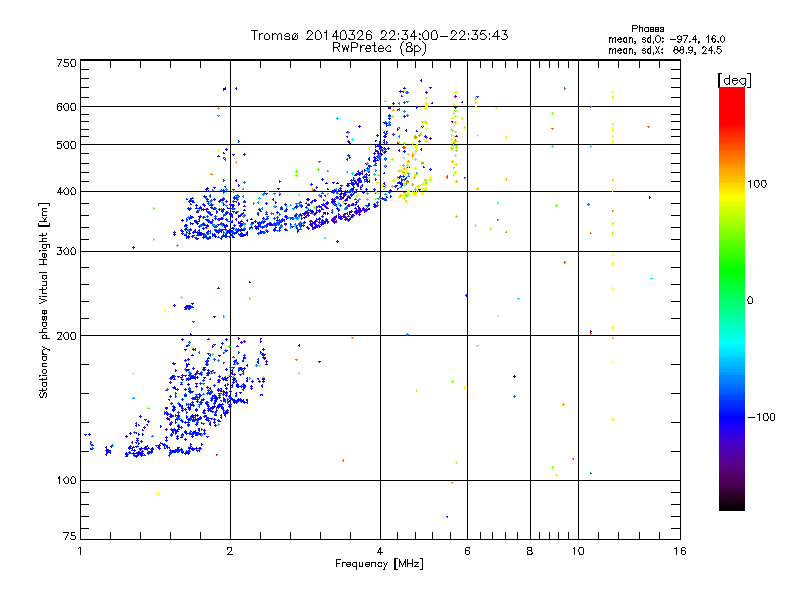Click the '100' y-axis tick label
Screen dimensions: 800x600
tap(66, 481)
